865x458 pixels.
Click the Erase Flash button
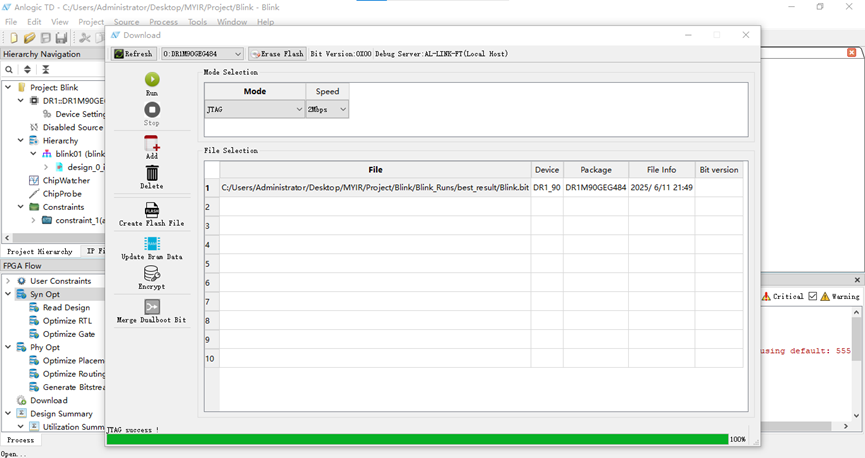pos(277,54)
